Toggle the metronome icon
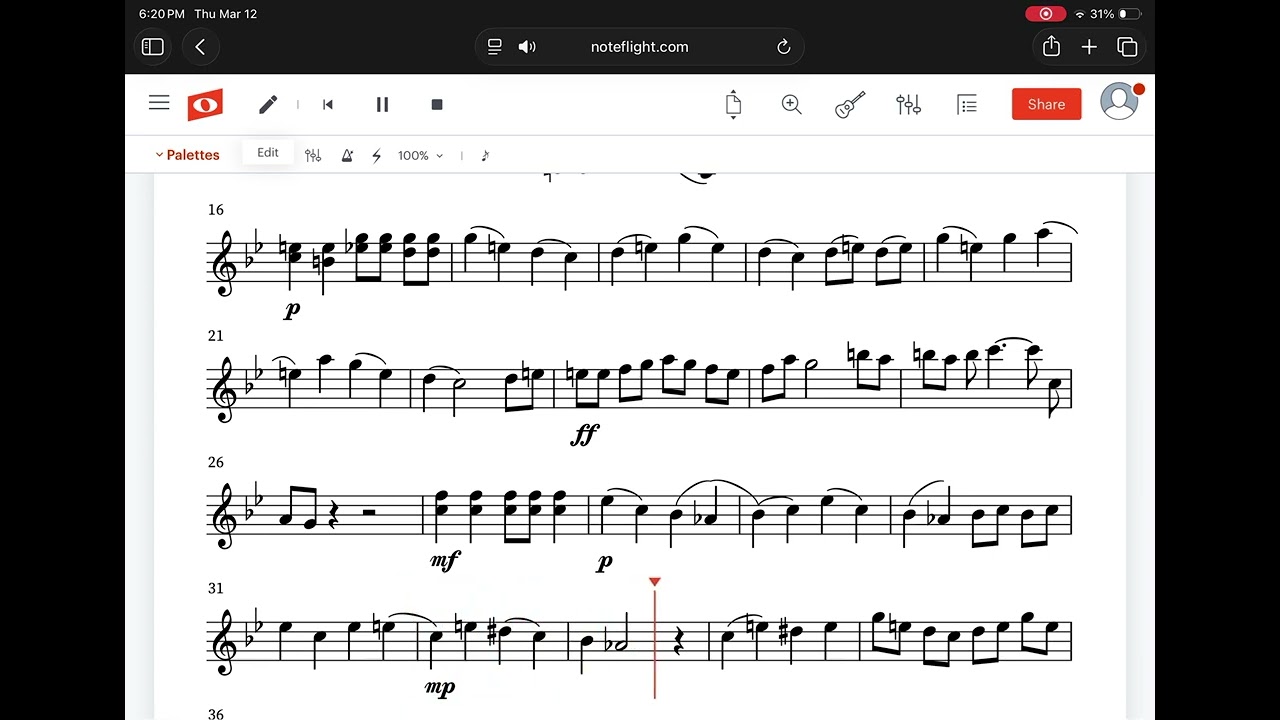The image size is (1280, 720). [347, 155]
